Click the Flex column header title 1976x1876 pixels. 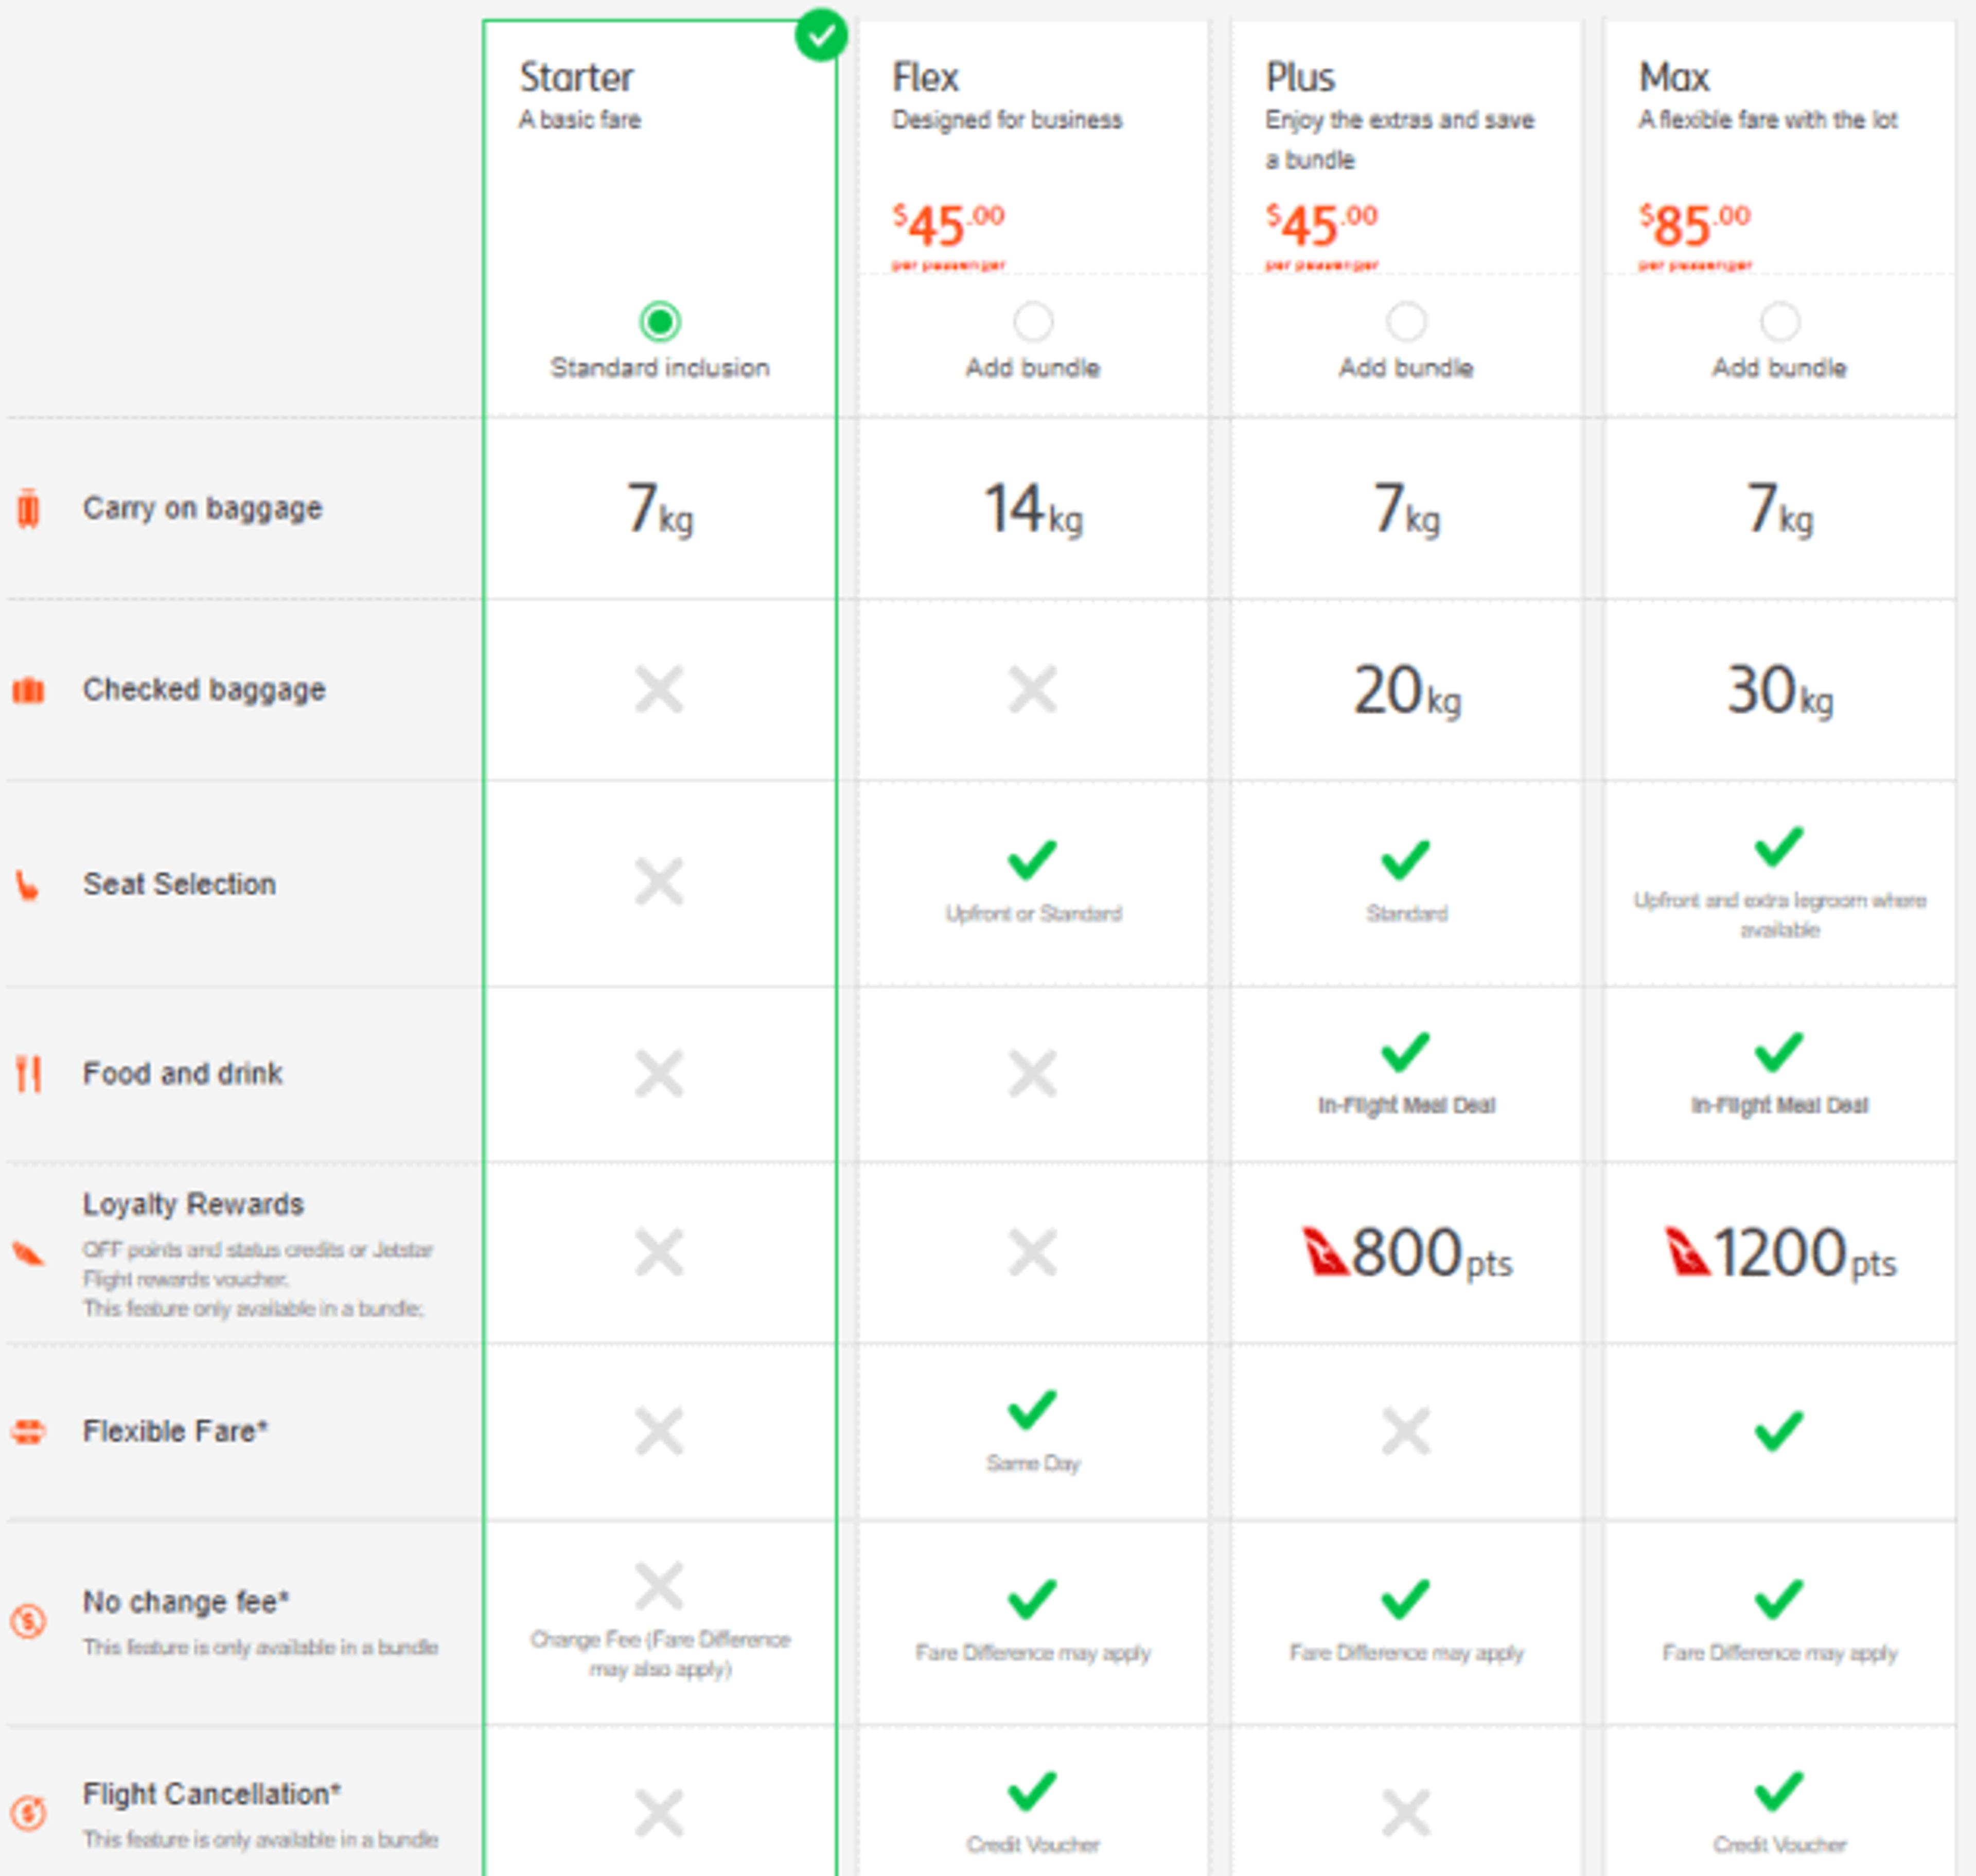925,77
